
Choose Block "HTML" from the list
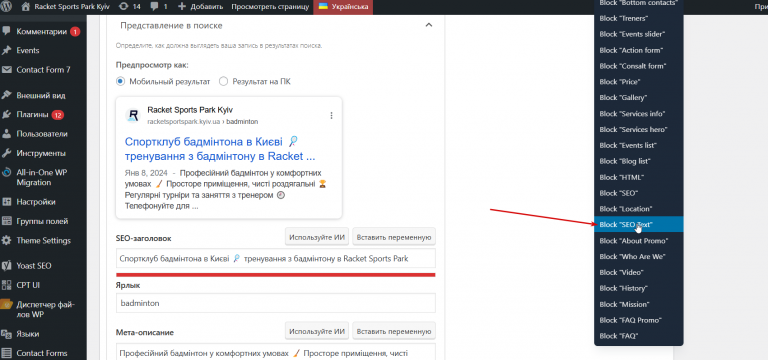639,177
